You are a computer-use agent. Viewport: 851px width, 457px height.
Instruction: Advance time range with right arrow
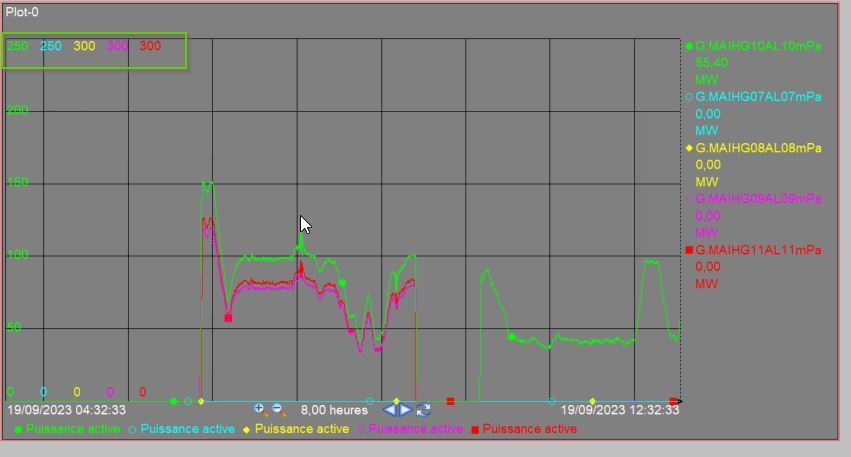point(407,409)
